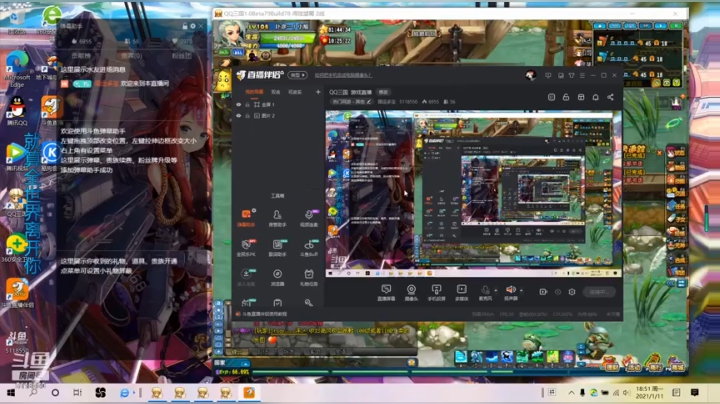Expand microphone options arrow
This screenshot has height=404, width=720.
[495, 290]
